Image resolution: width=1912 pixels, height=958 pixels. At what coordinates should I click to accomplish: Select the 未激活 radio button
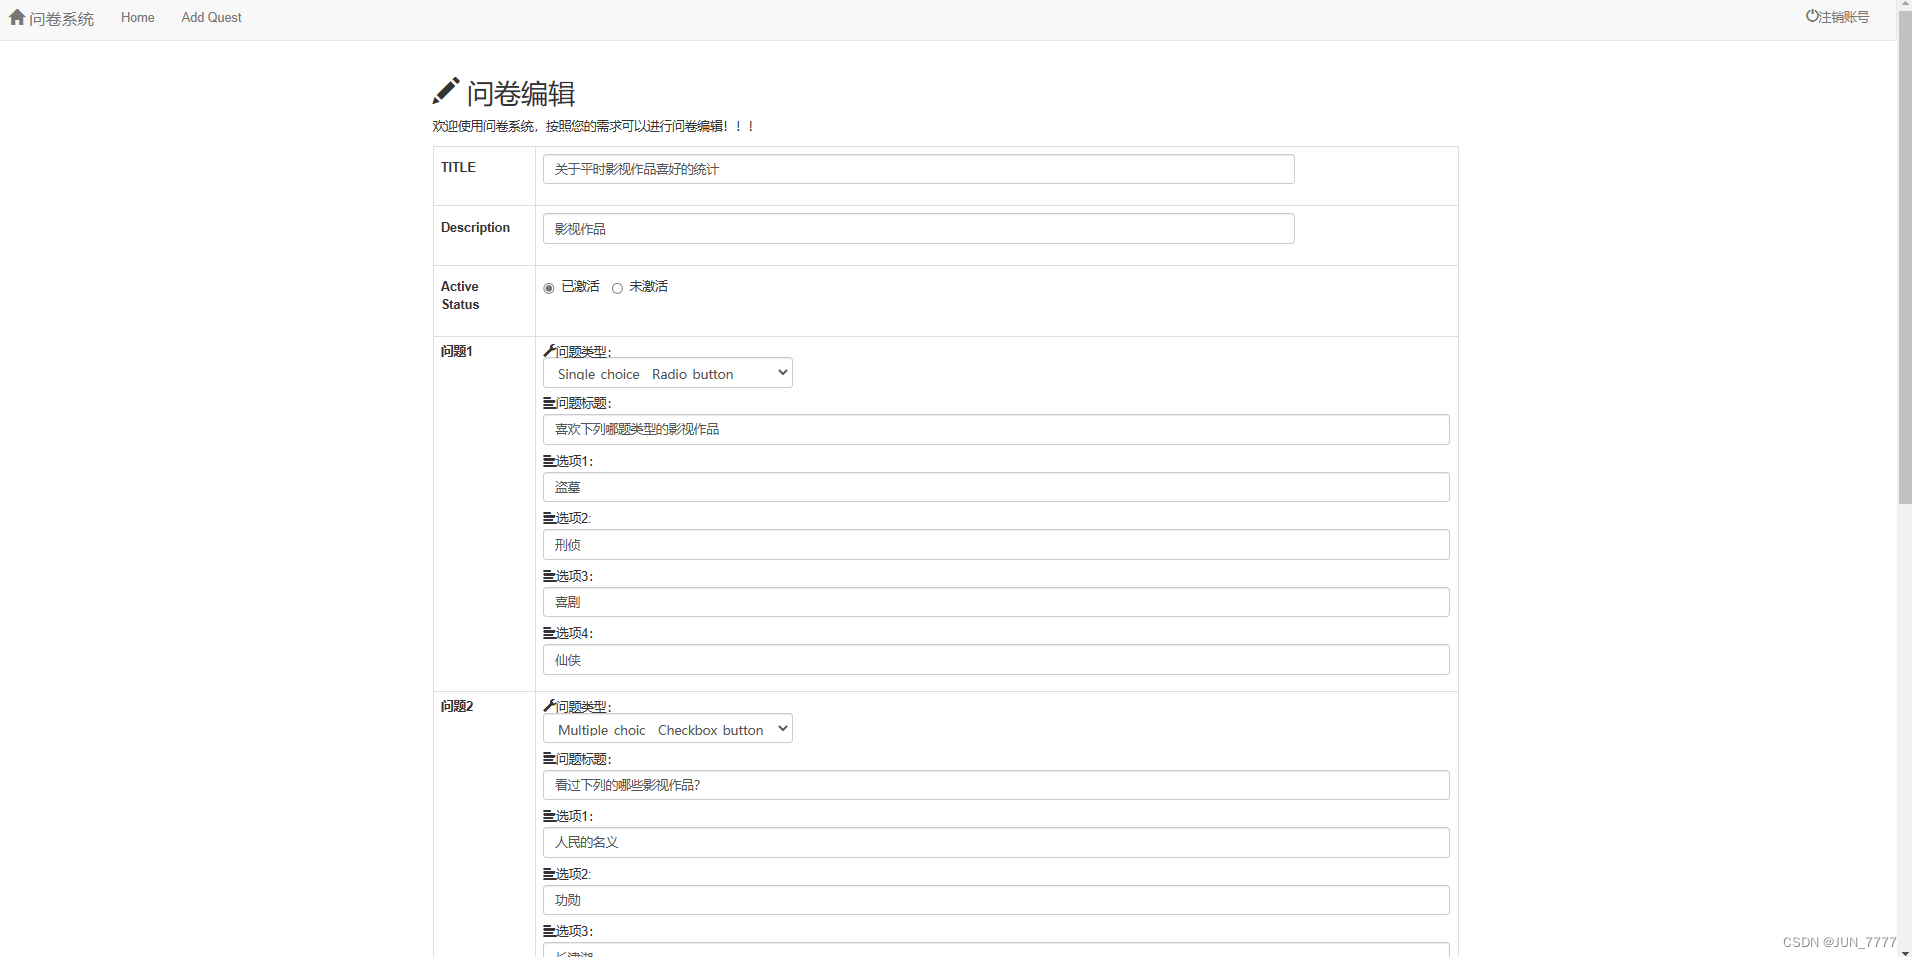(617, 288)
